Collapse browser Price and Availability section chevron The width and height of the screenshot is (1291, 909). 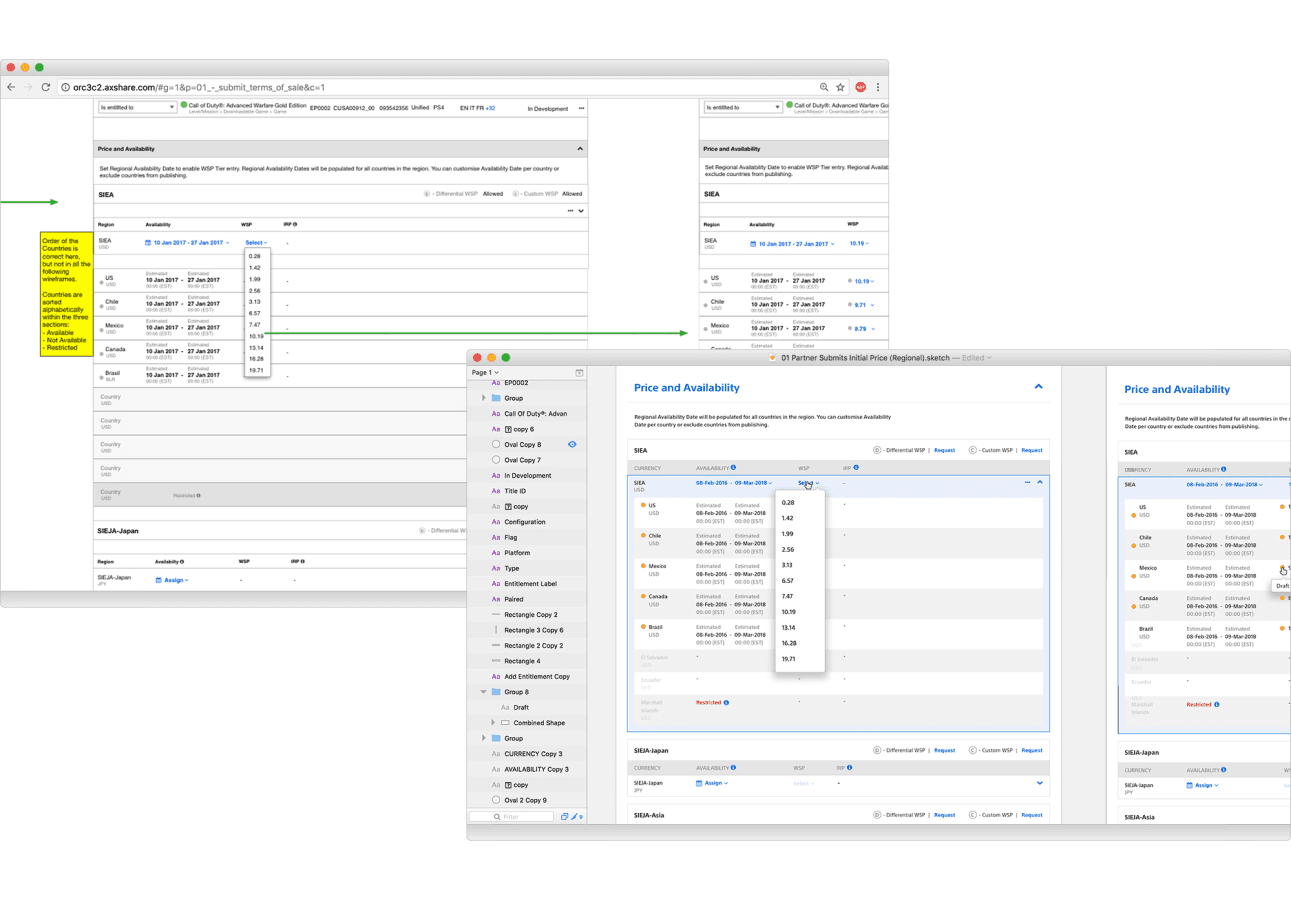coord(580,149)
